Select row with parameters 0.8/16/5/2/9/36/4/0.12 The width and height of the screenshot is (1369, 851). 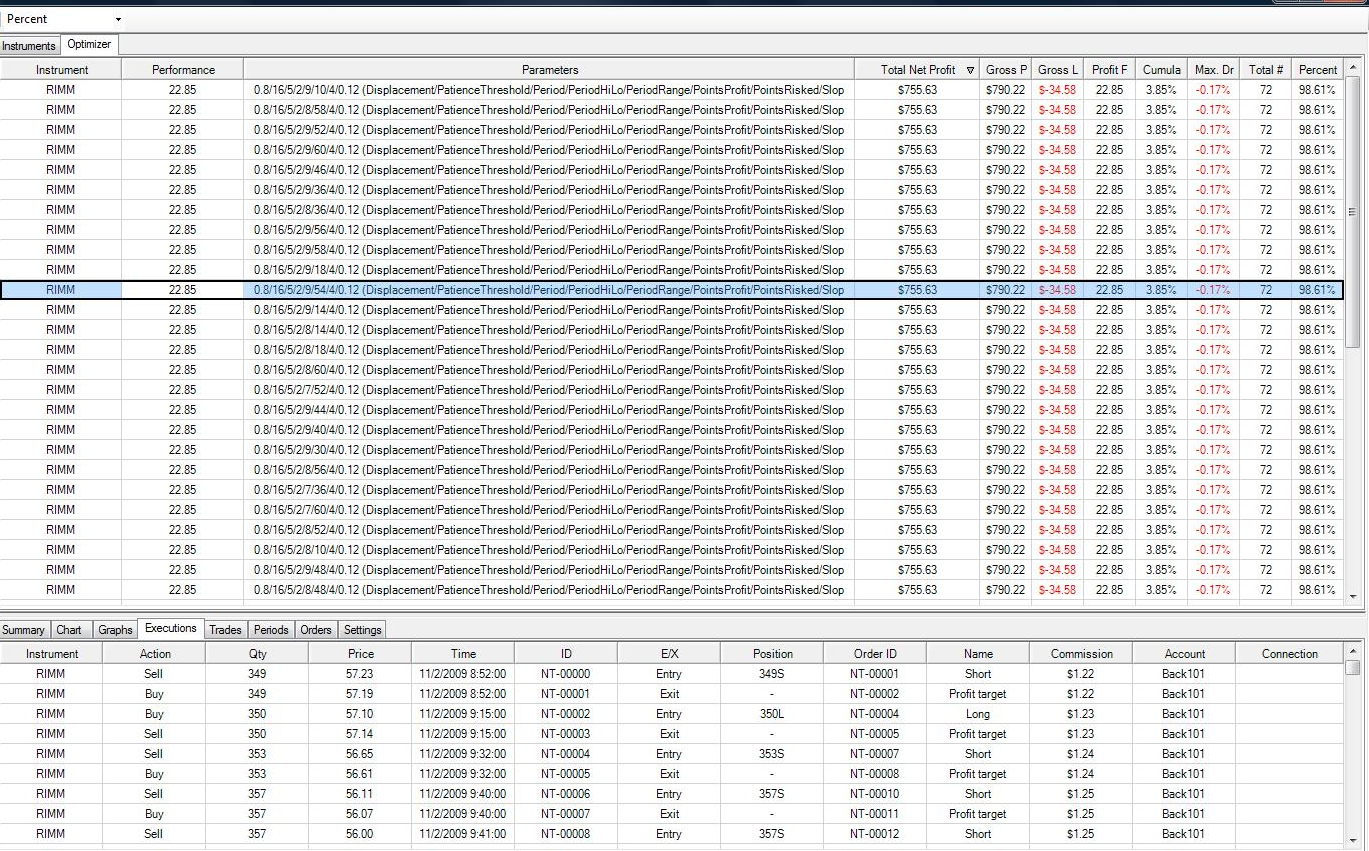[x=672, y=190]
